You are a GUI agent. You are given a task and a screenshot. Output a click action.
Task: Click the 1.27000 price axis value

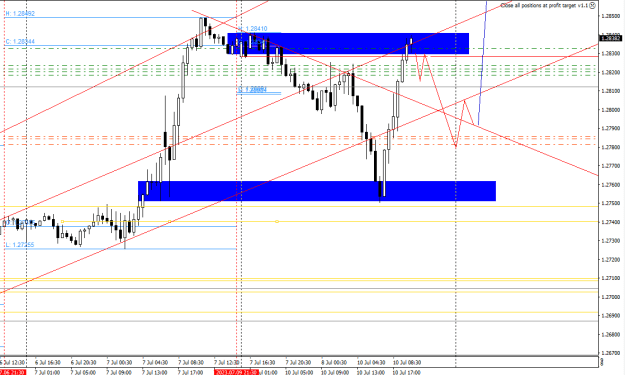click(611, 297)
